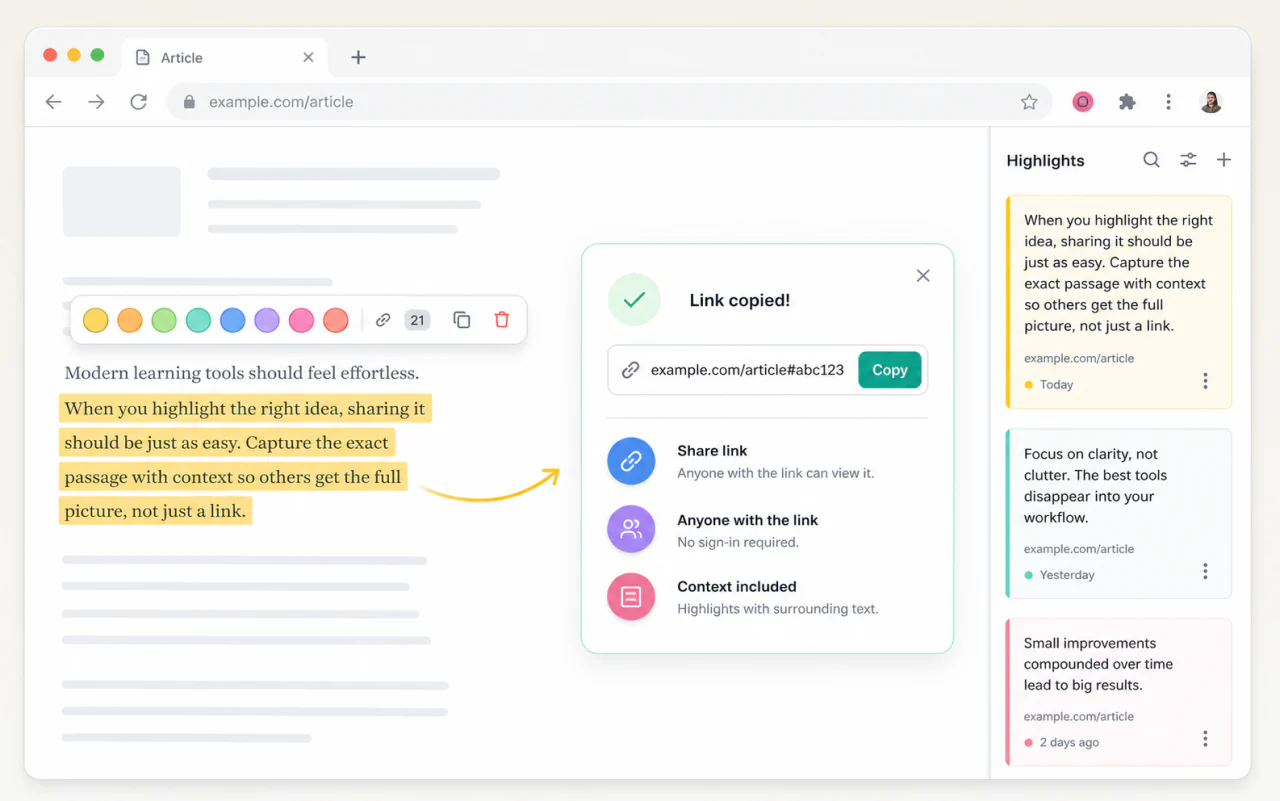The height and width of the screenshot is (801, 1280).
Task: Delete the highlight with the red trash icon
Action: click(502, 320)
